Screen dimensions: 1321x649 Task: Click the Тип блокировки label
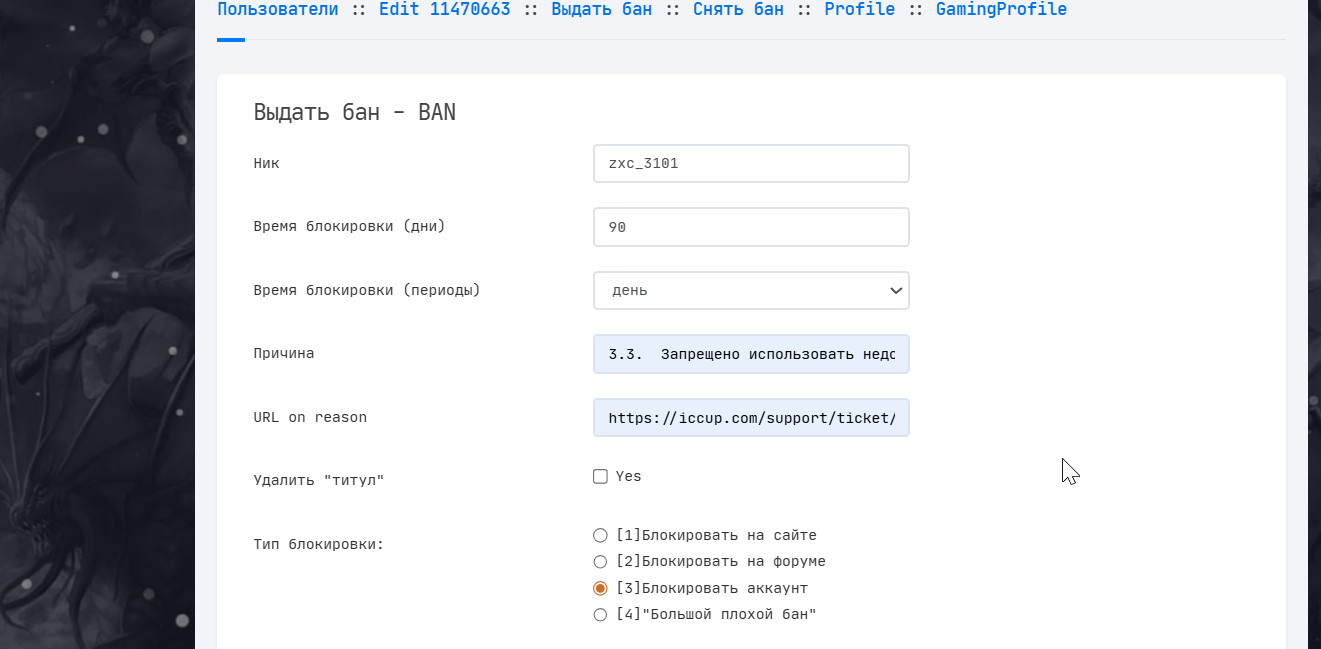coord(318,545)
